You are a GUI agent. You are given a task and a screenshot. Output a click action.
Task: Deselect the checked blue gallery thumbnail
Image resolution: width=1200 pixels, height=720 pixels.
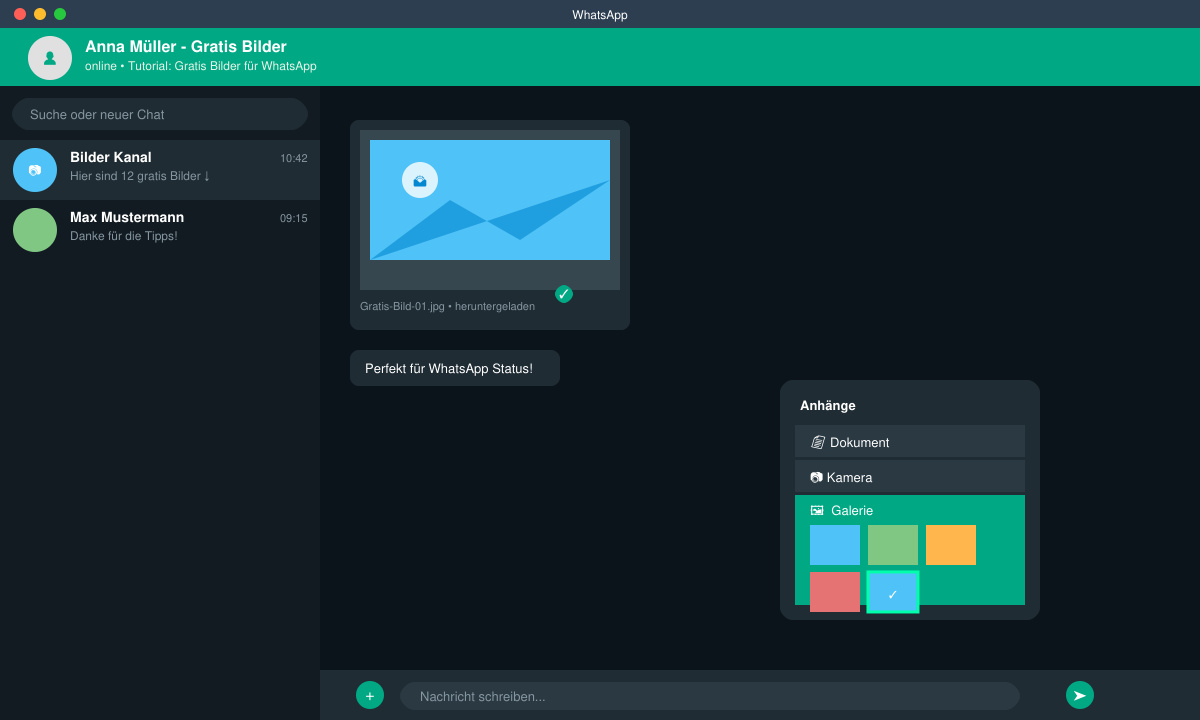pyautogui.click(x=893, y=592)
